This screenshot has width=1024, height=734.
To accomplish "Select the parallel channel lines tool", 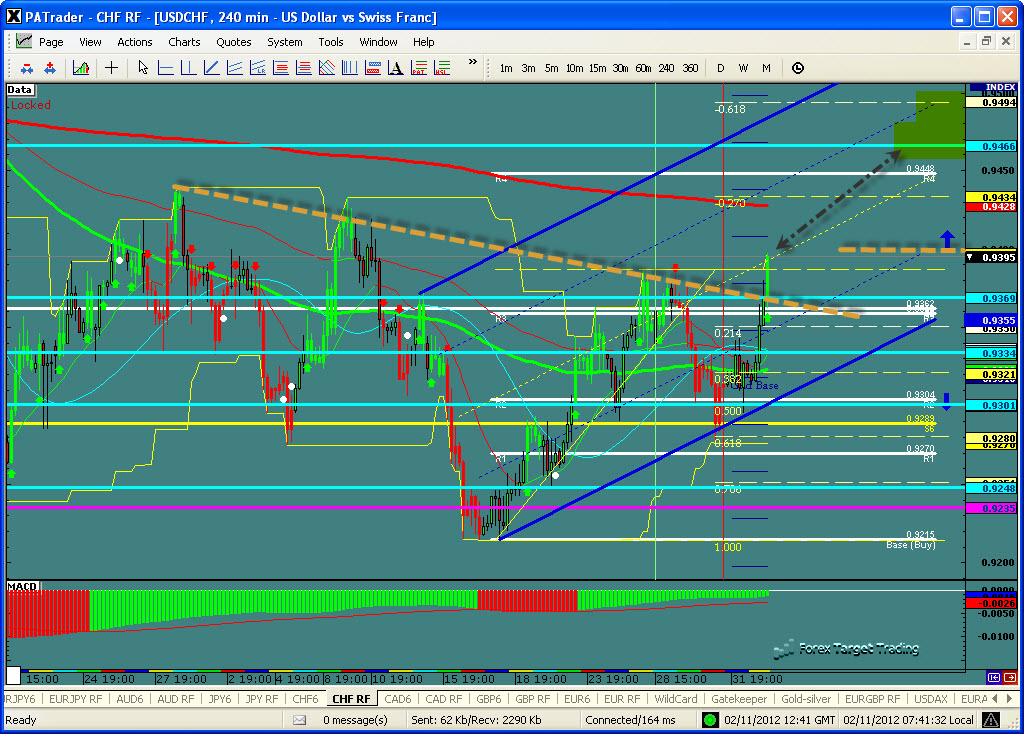I will (235, 68).
